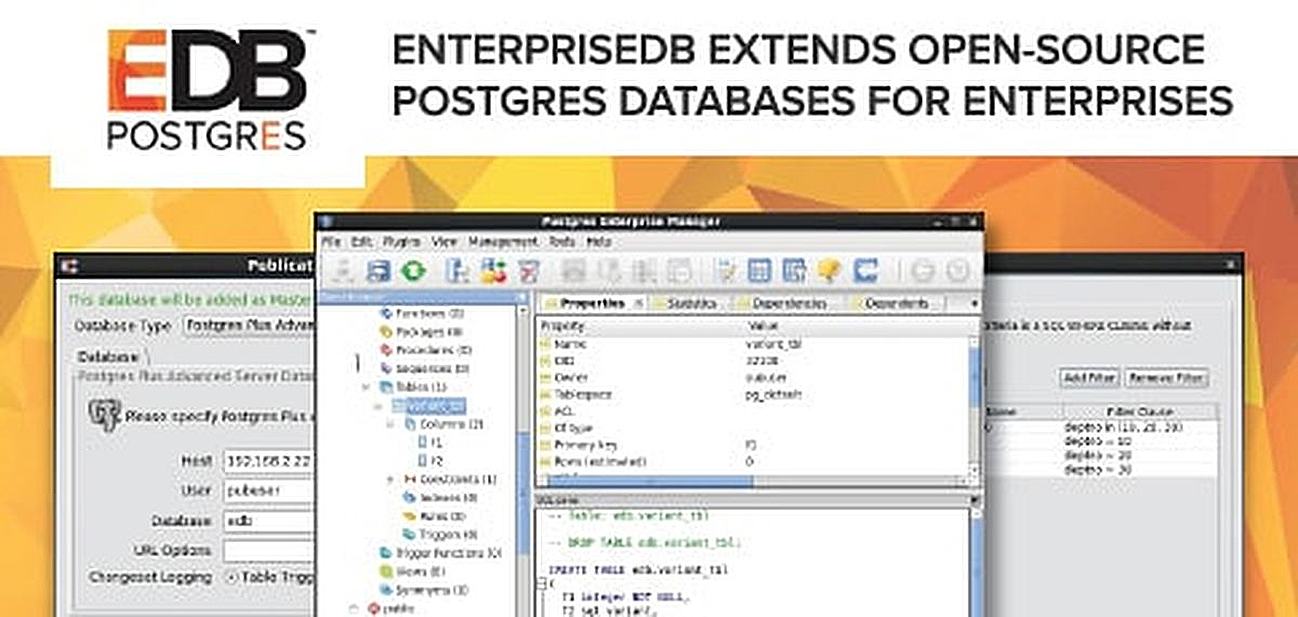1298x617 pixels.
Task: Switch to the Properties tab
Action: 591,303
